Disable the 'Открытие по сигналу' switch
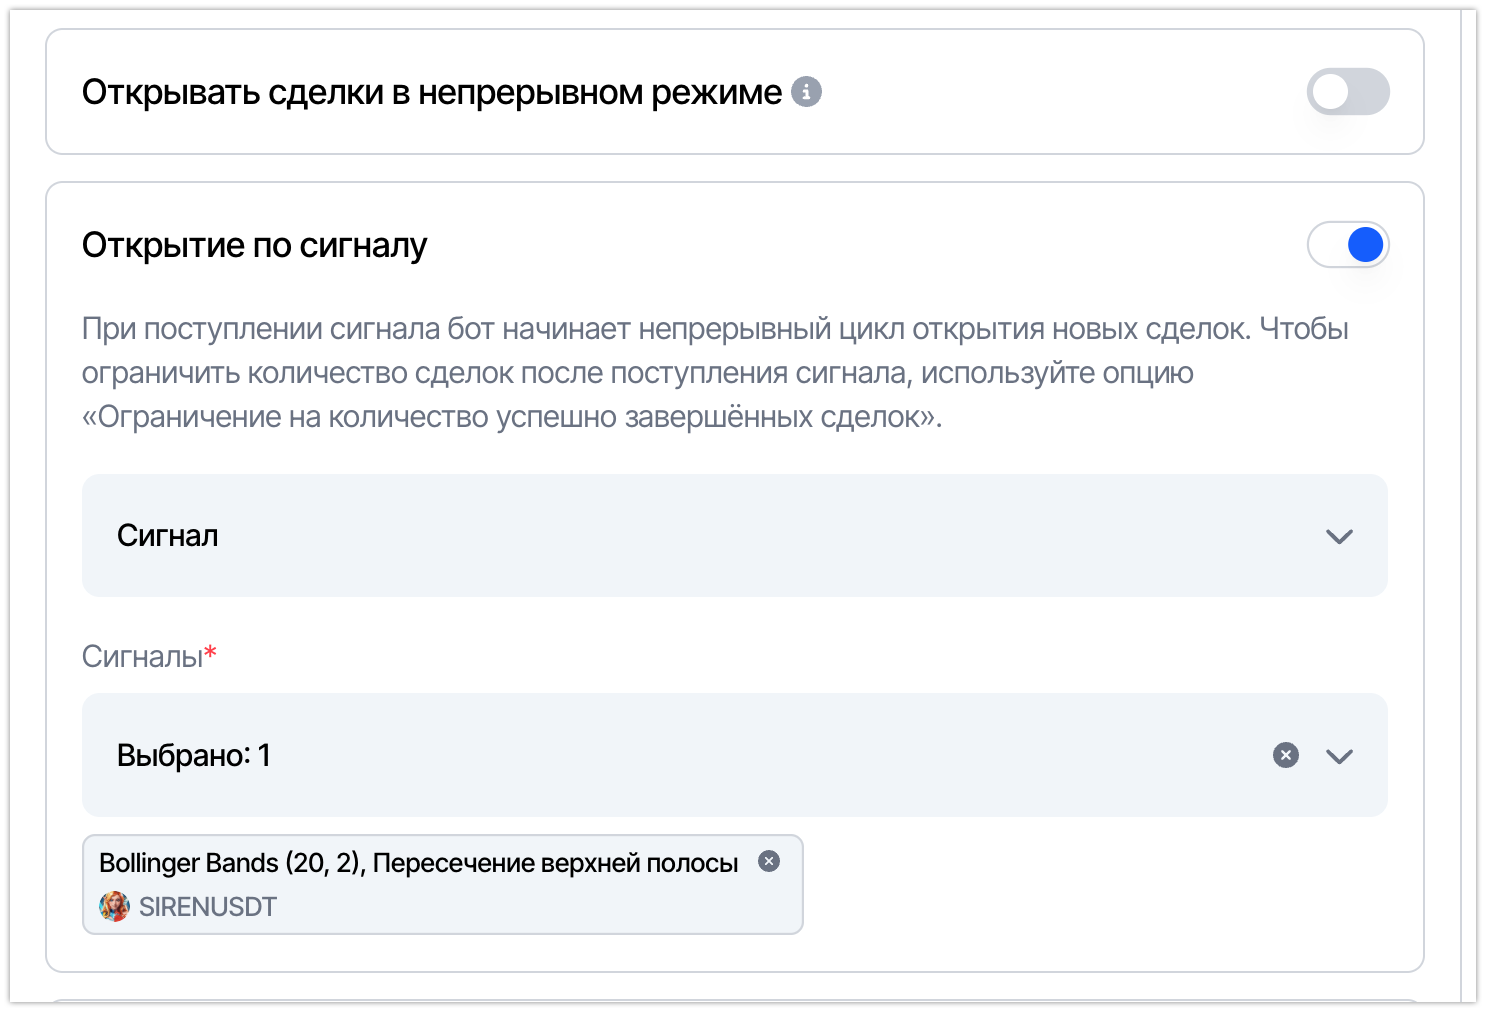The height and width of the screenshot is (1012, 1486). coord(1348,245)
